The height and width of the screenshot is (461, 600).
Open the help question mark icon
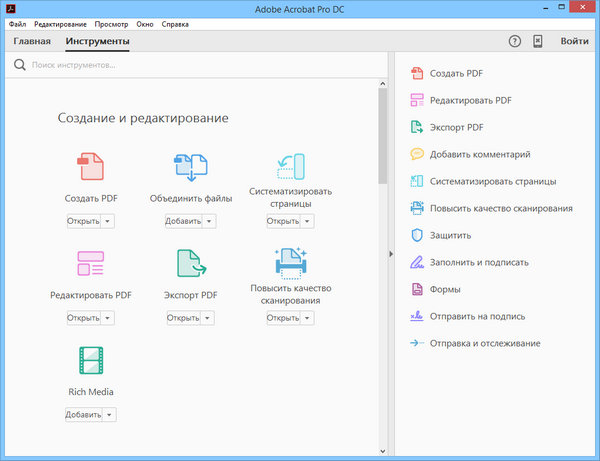click(x=515, y=41)
